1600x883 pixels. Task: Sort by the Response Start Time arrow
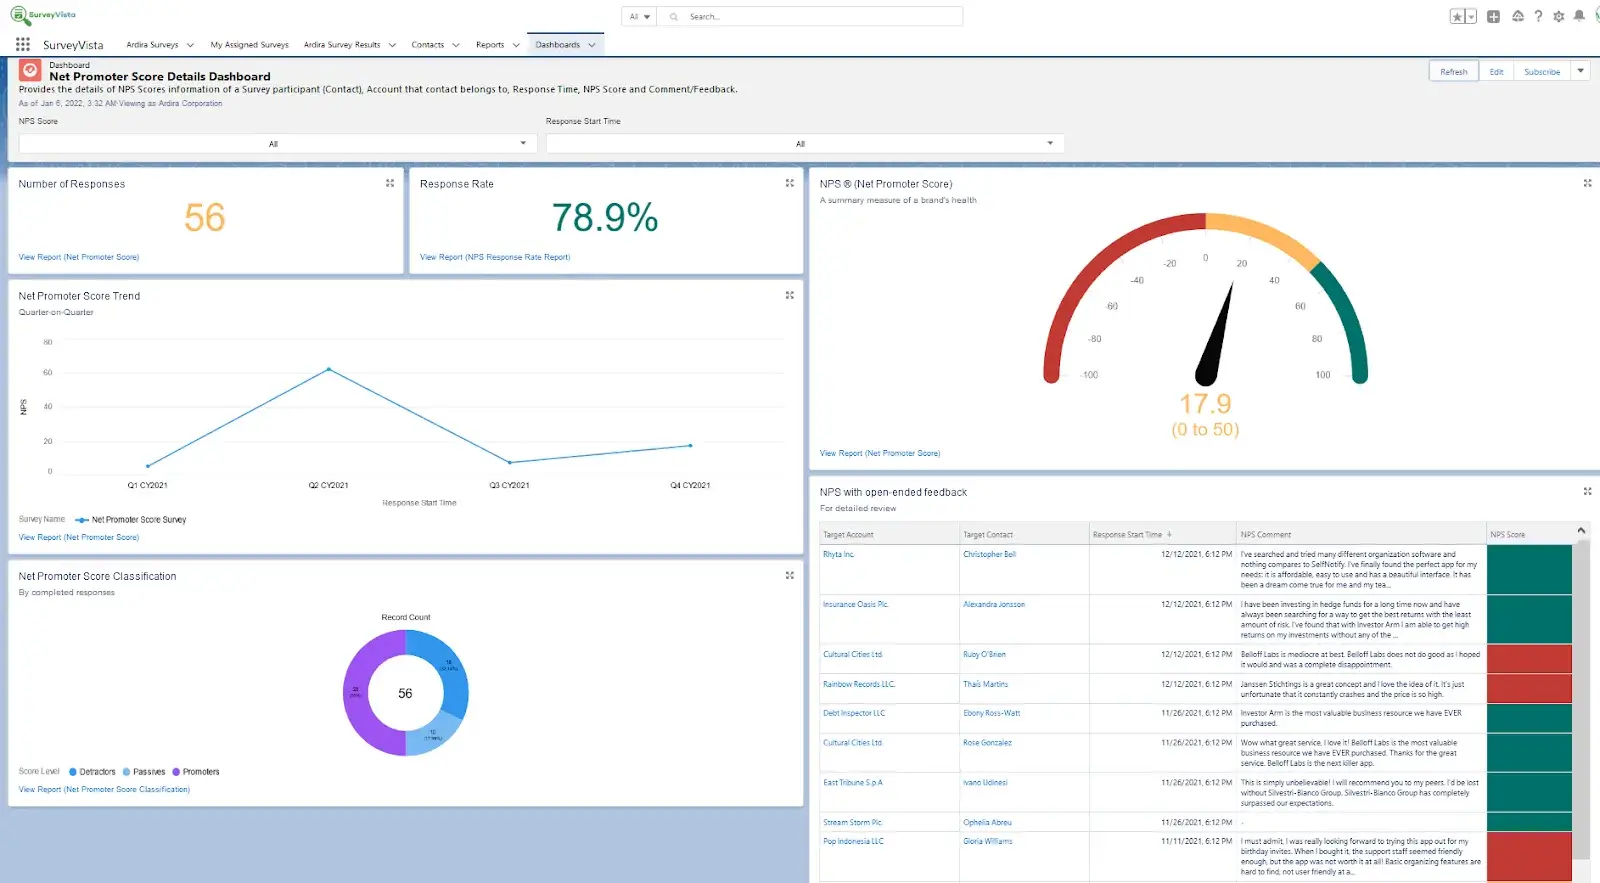tap(1169, 534)
